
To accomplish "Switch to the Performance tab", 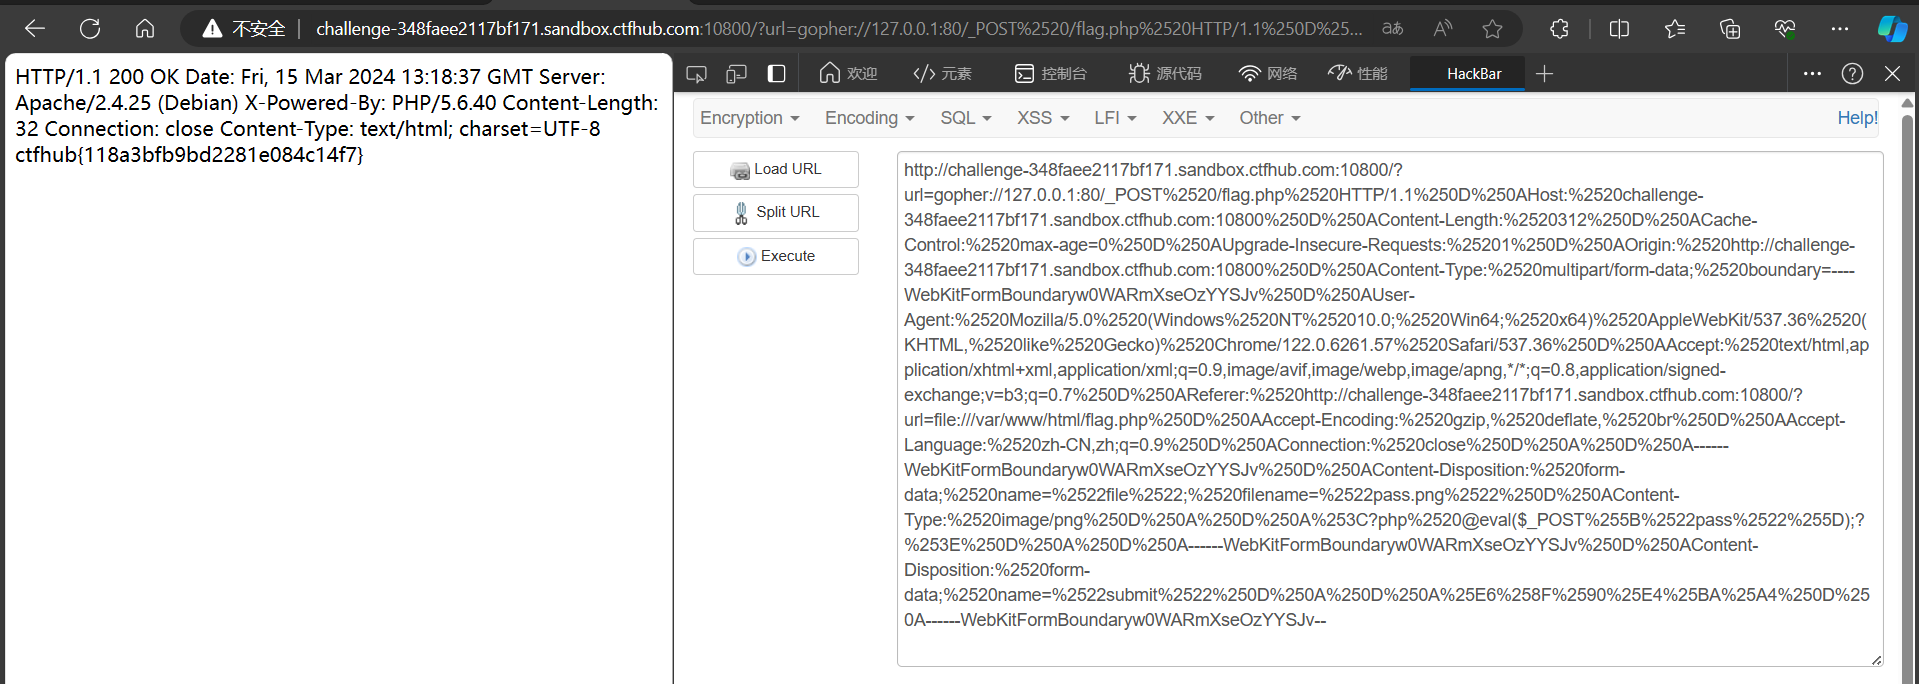I will pos(1358,74).
